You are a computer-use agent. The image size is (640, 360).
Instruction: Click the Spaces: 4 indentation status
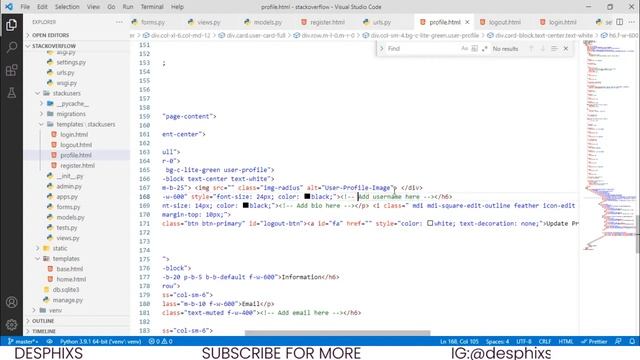point(497,341)
